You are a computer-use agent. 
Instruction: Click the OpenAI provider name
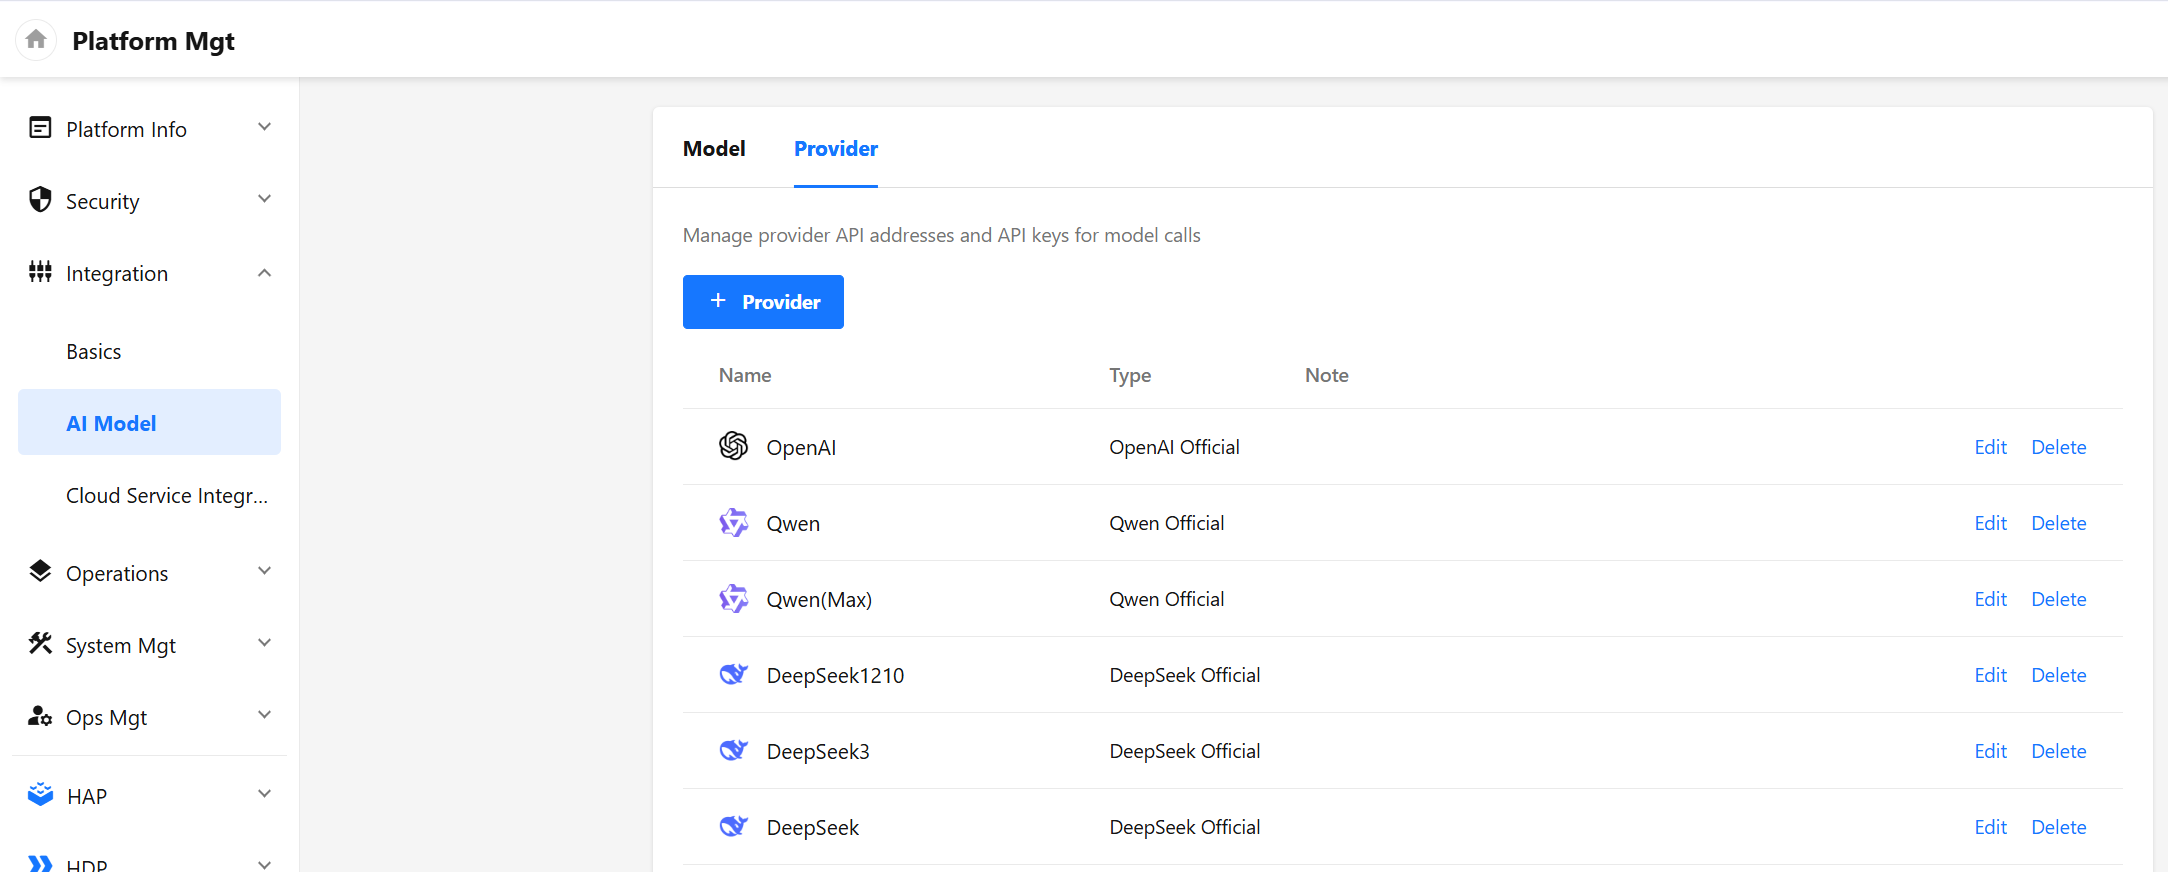[x=801, y=448]
